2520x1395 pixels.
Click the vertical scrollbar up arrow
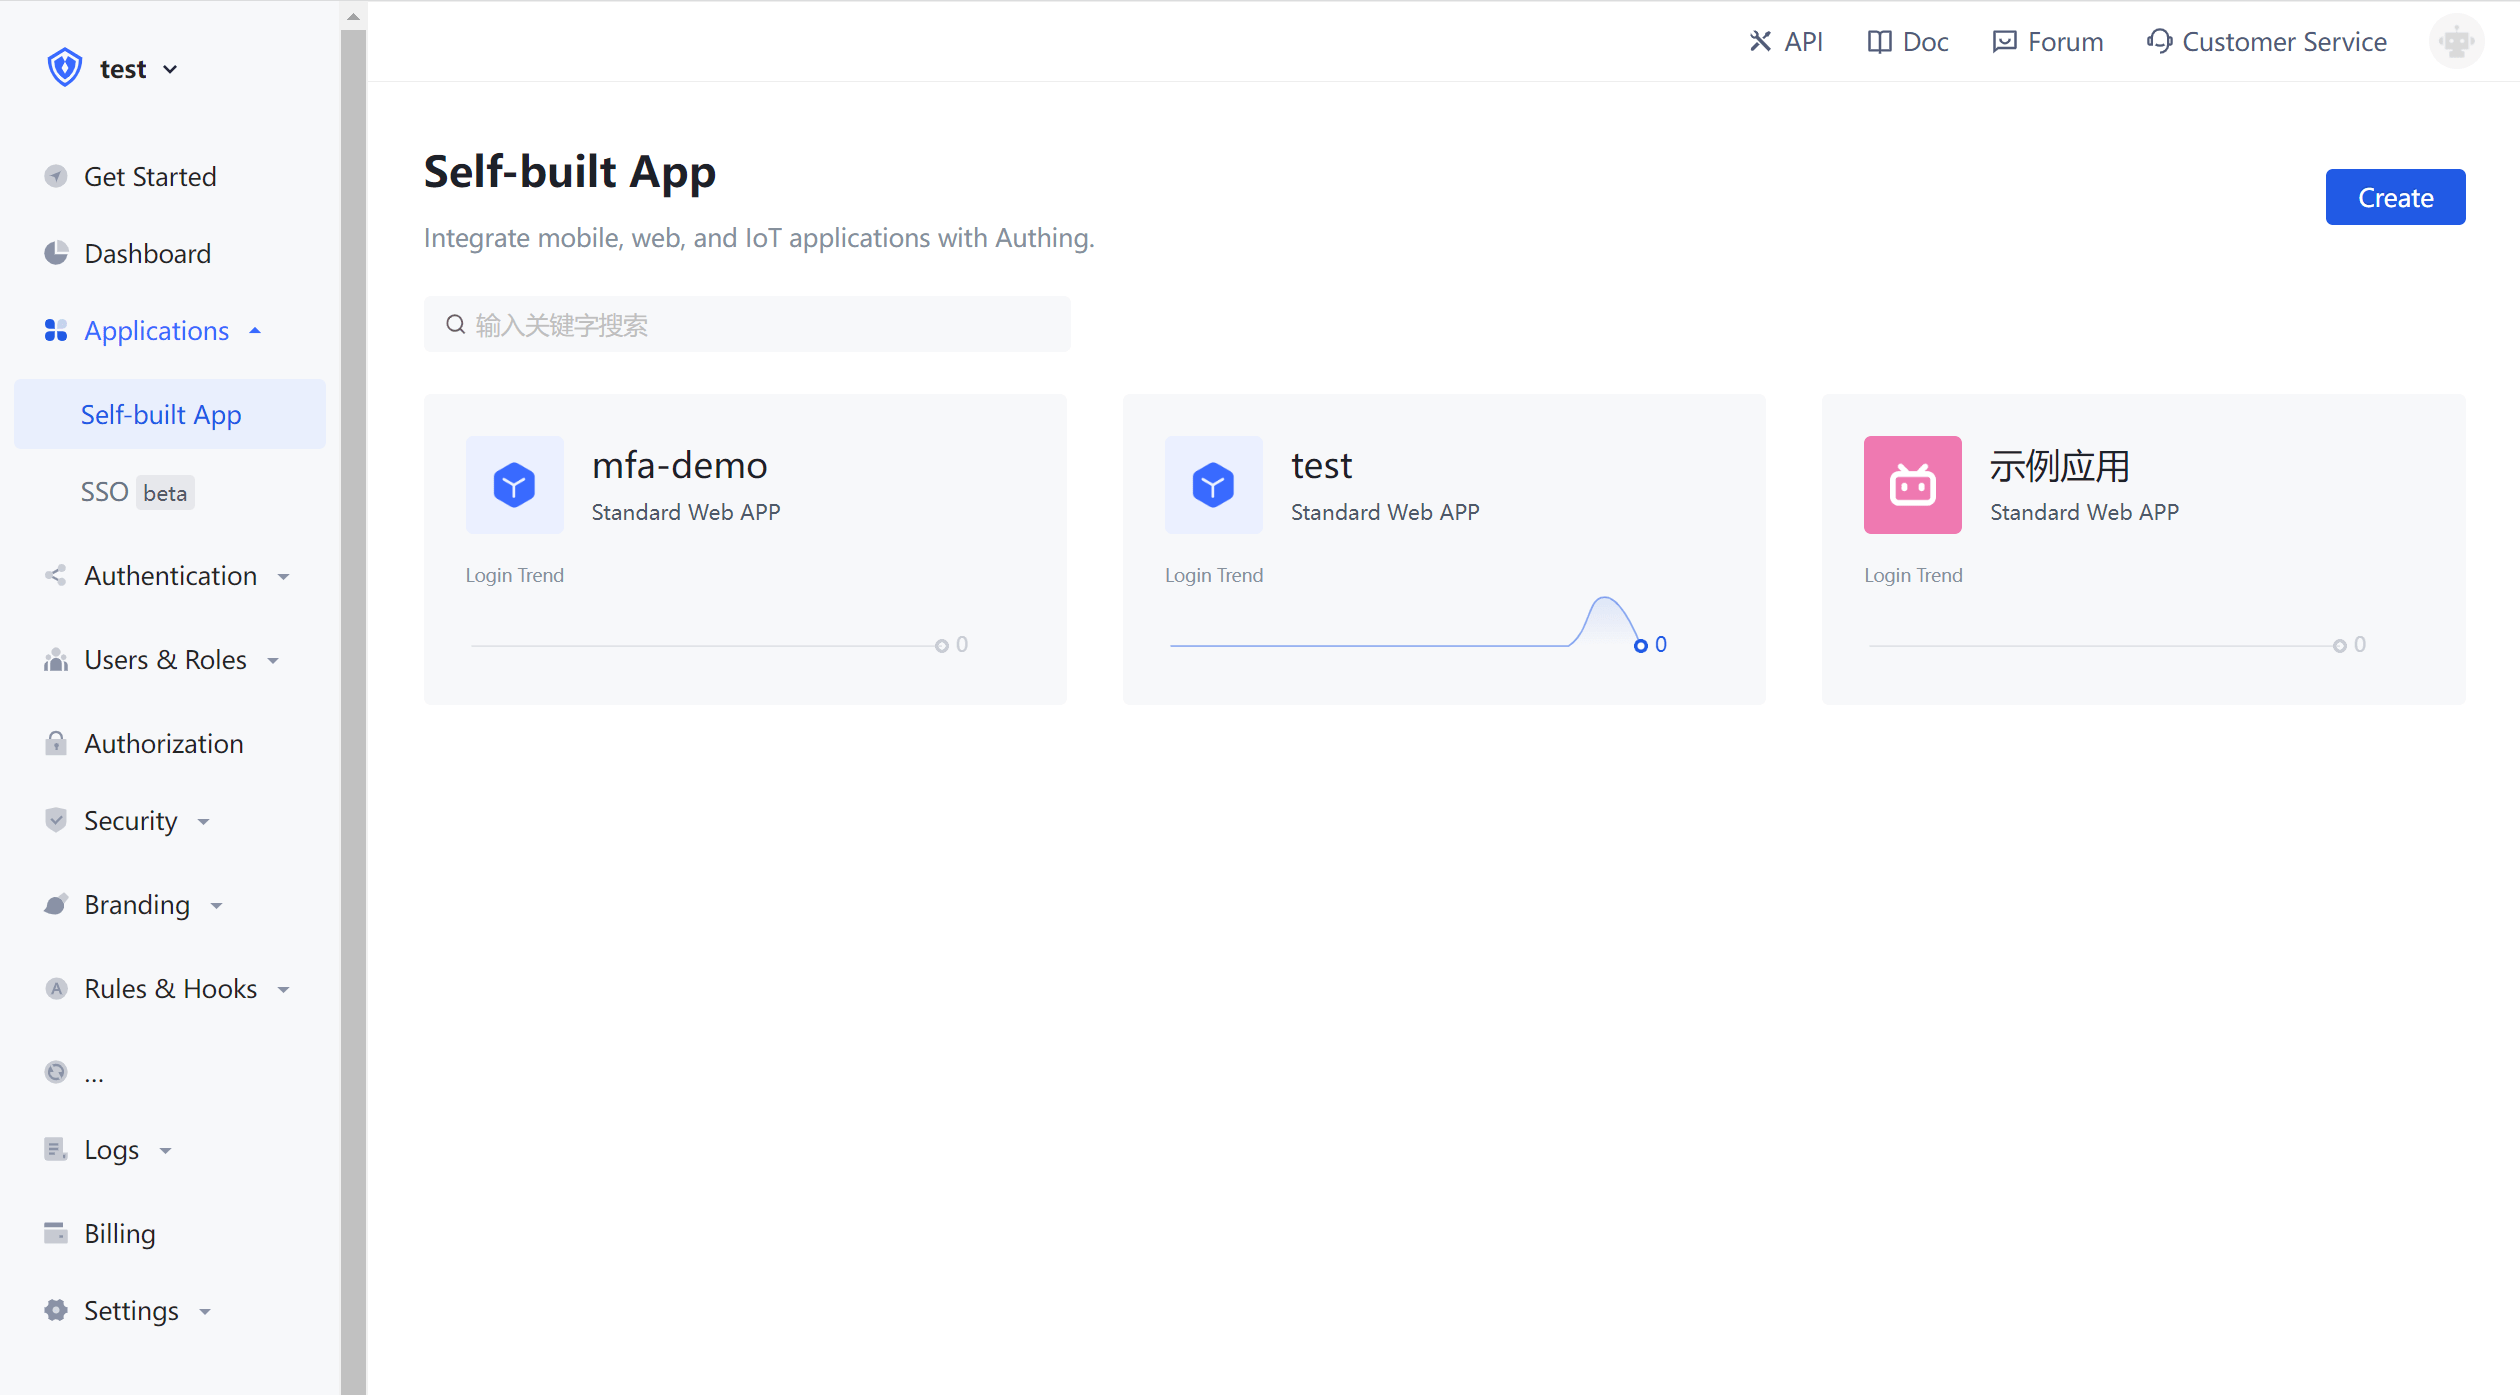[x=352, y=16]
